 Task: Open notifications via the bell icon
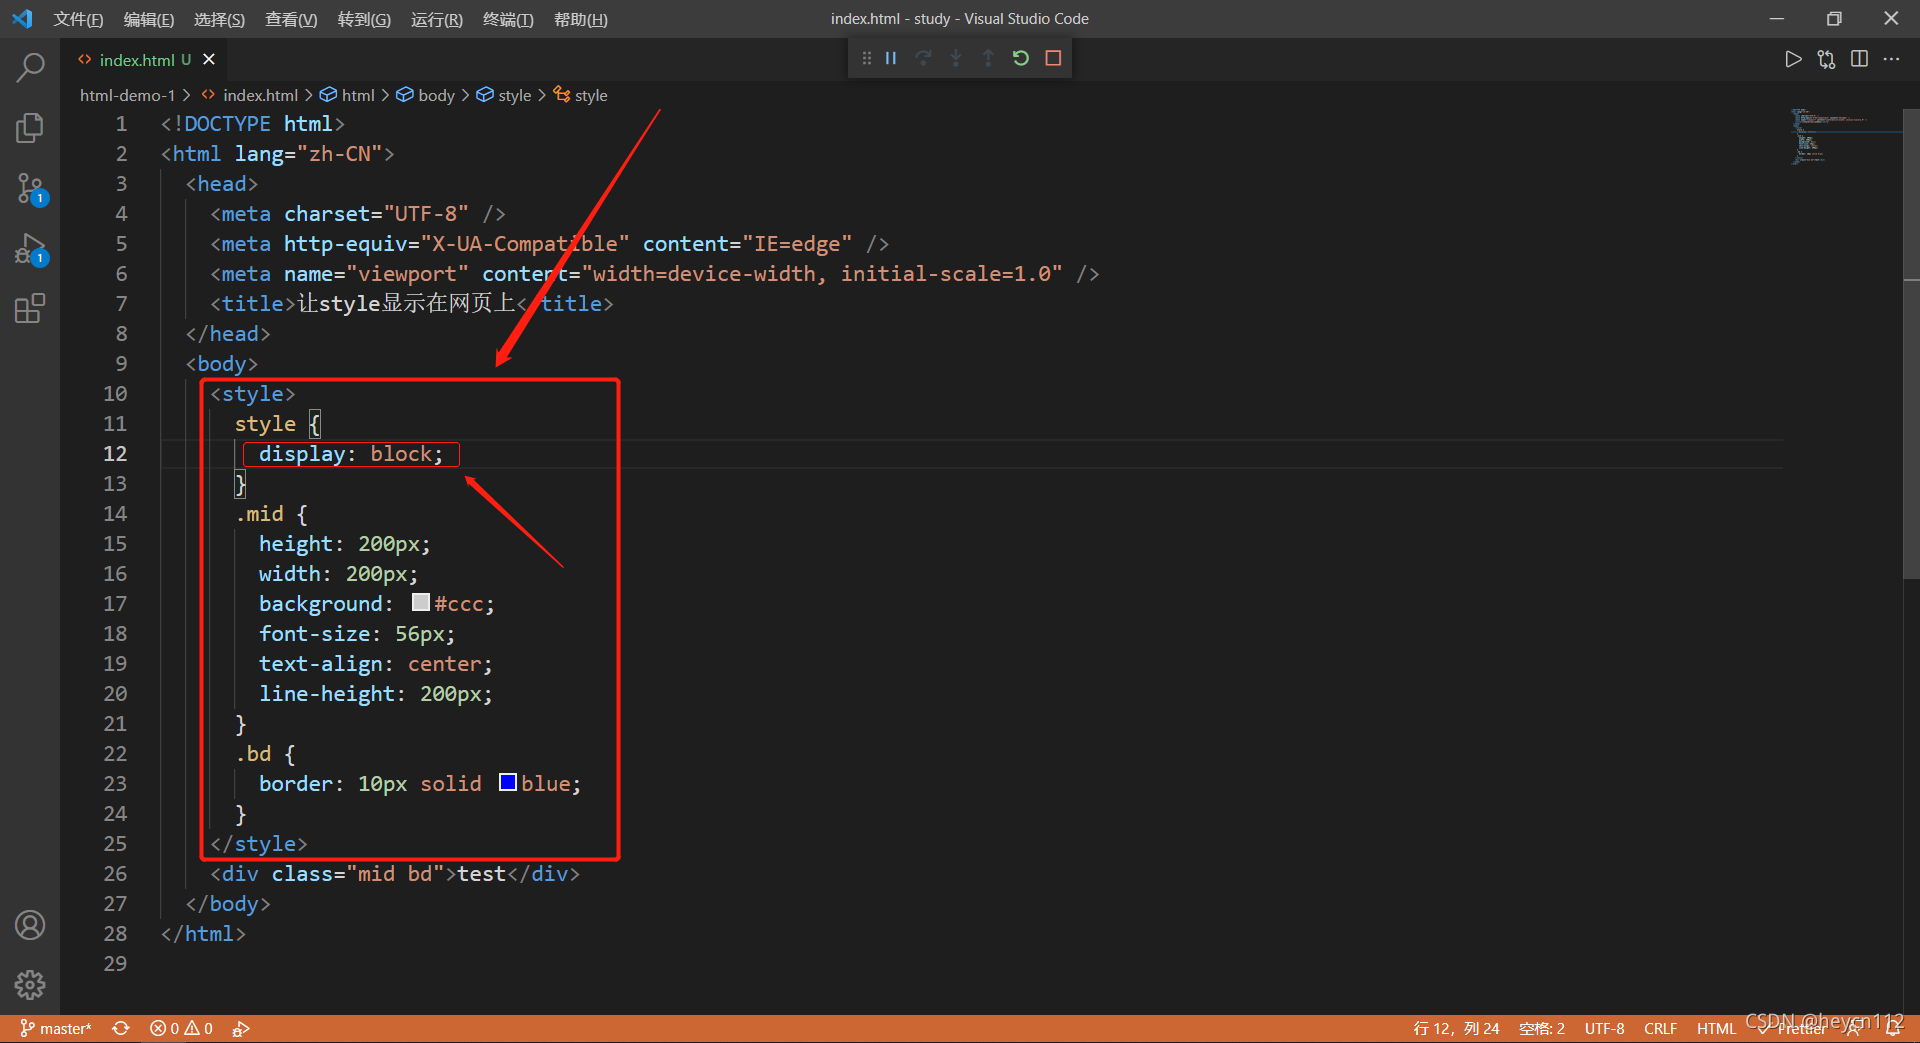(x=1894, y=1028)
